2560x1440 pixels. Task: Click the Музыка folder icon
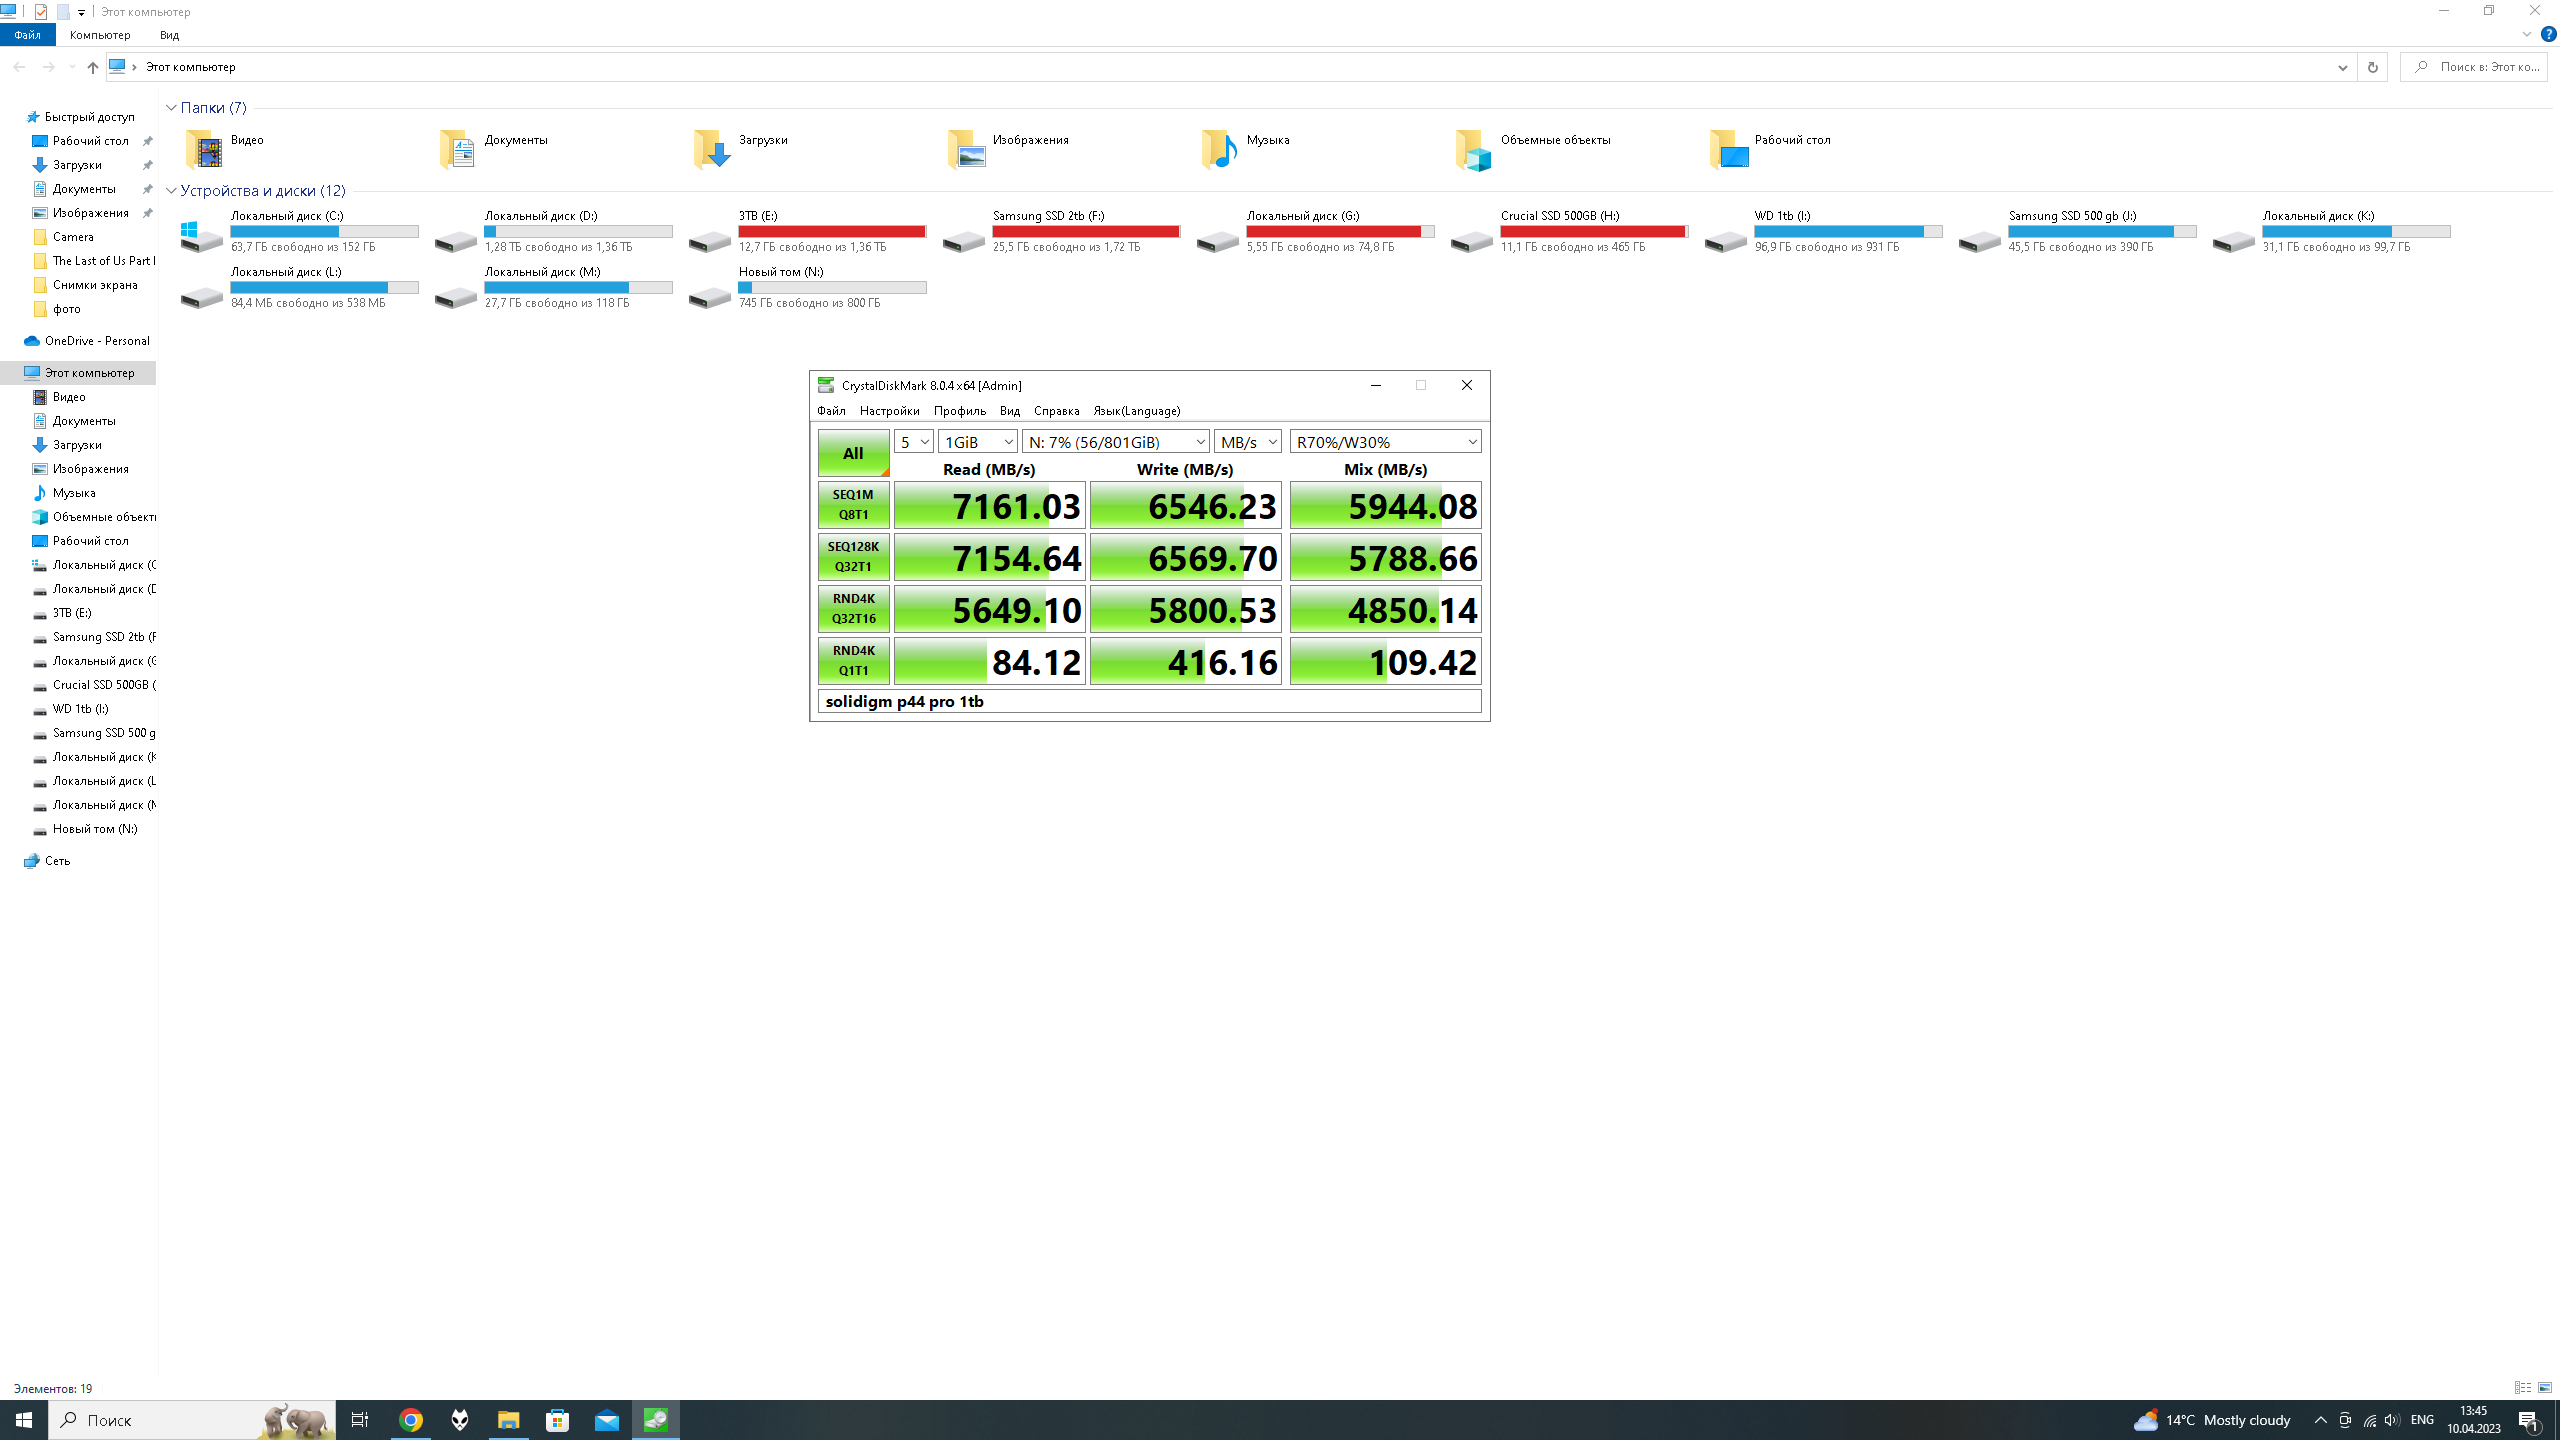pos(1219,149)
